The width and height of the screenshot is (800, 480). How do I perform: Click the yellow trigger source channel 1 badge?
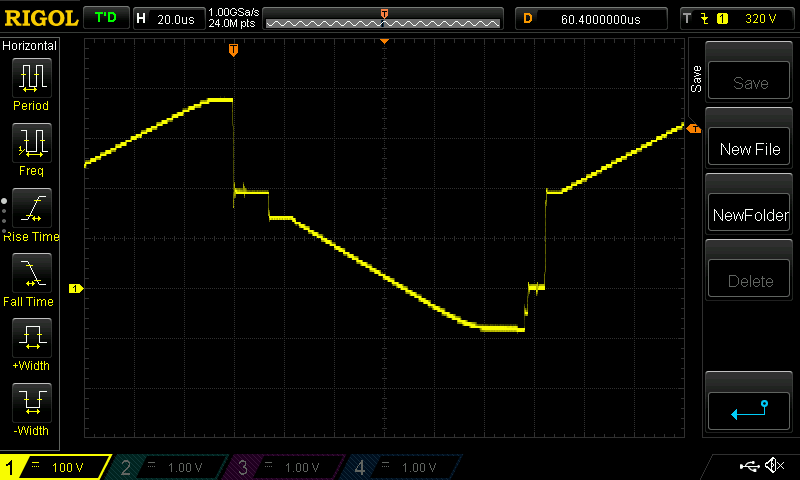(x=722, y=19)
